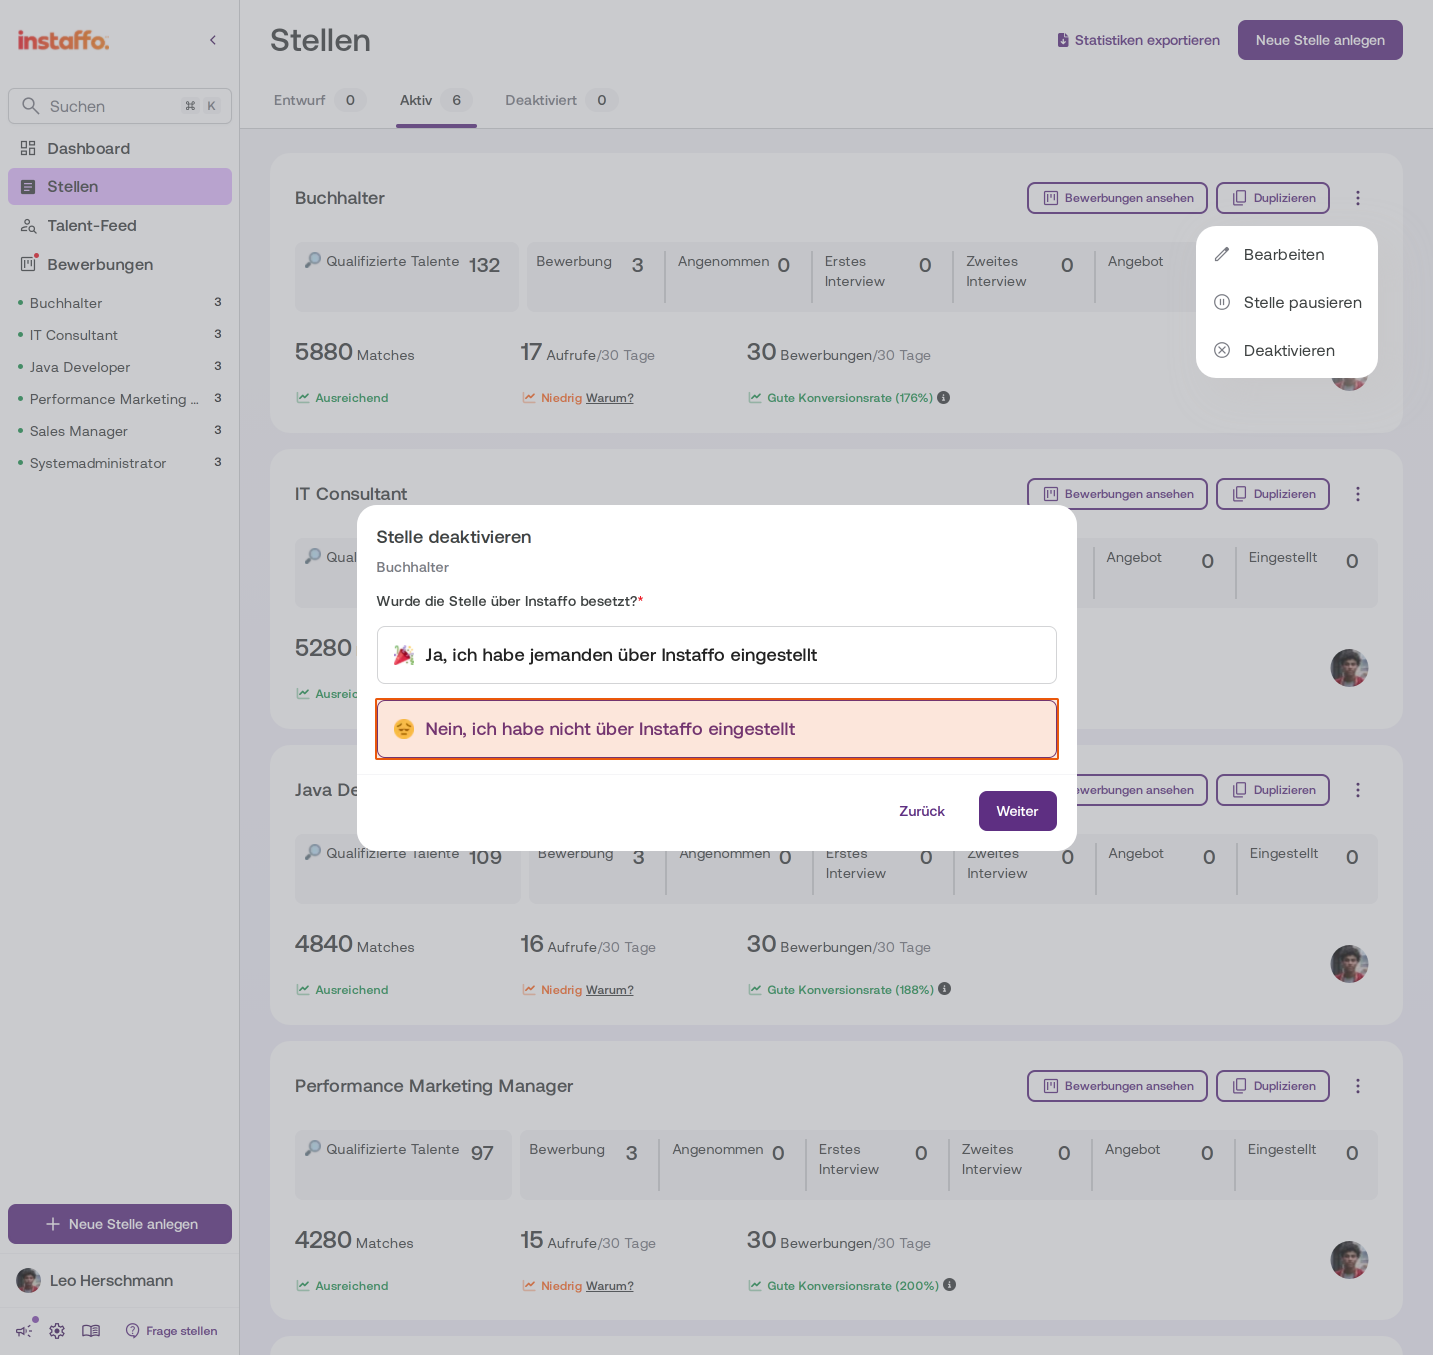The image size is (1433, 1355).
Task: Click Duplizieren on the IT Consultant card
Action: point(1273,494)
